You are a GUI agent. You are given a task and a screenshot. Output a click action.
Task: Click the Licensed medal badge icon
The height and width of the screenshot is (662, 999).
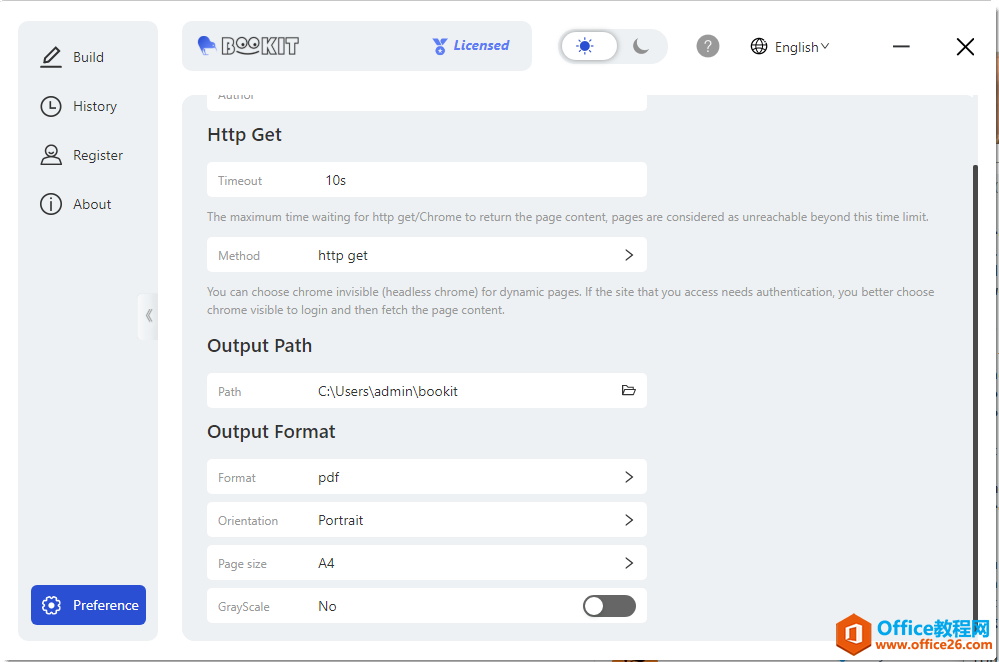440,46
